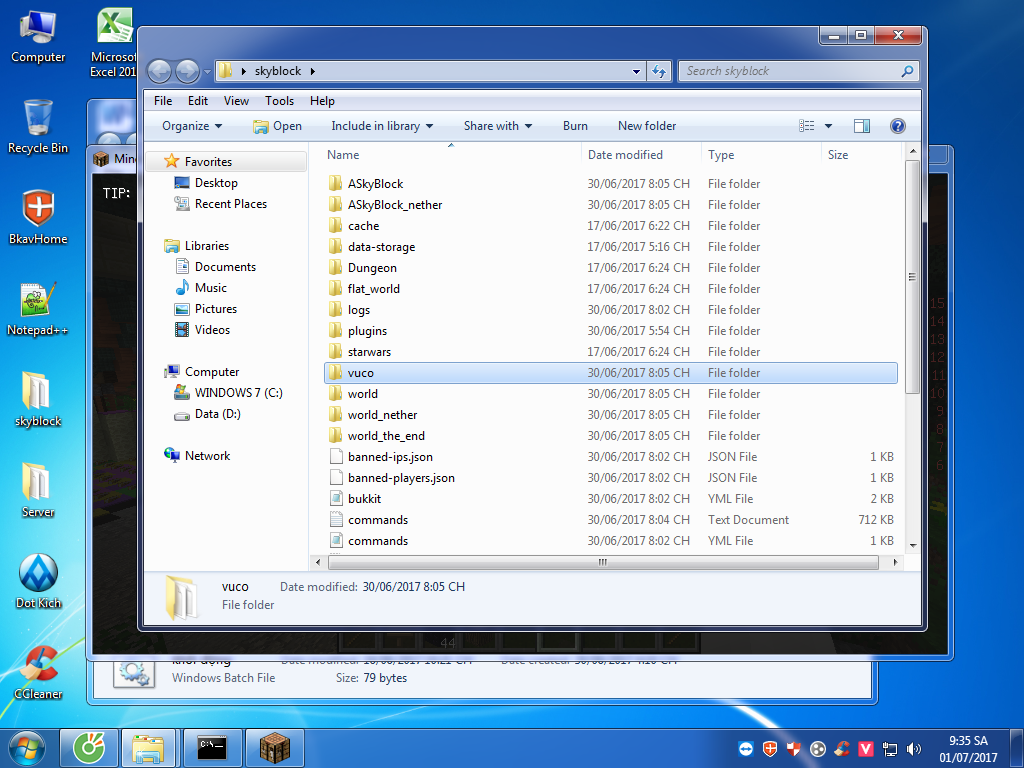Refresh the skyblock folder view
1024x768 pixels.
(659, 71)
